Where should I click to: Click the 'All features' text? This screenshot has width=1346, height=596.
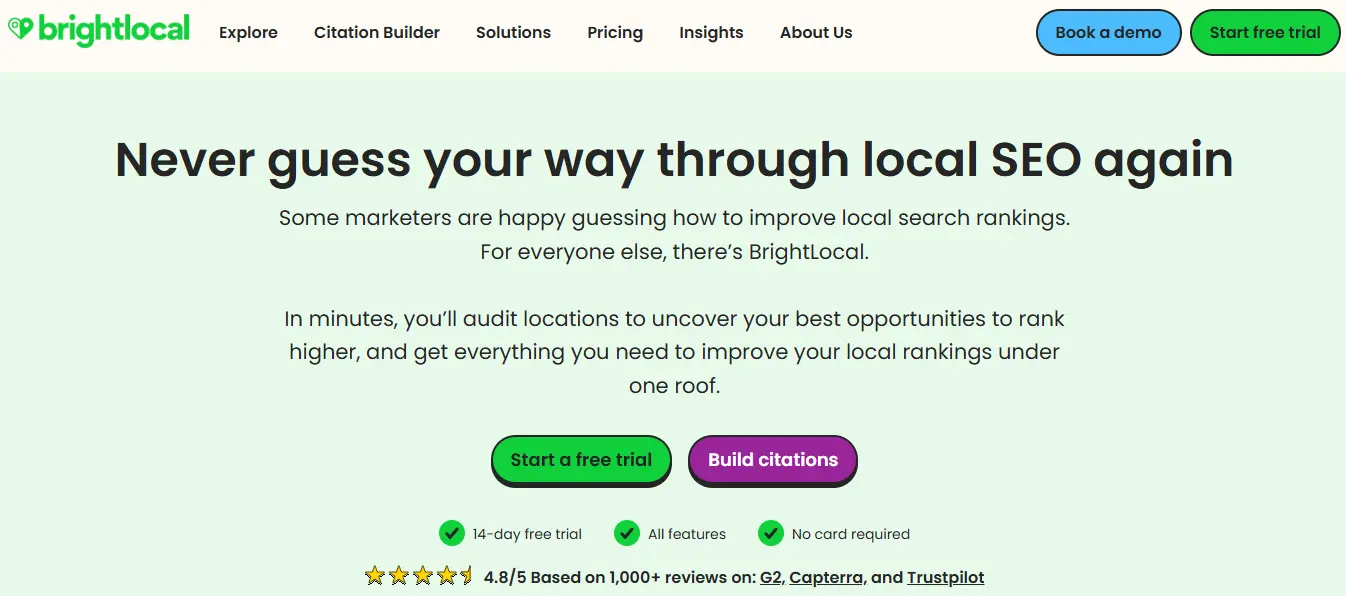point(687,534)
